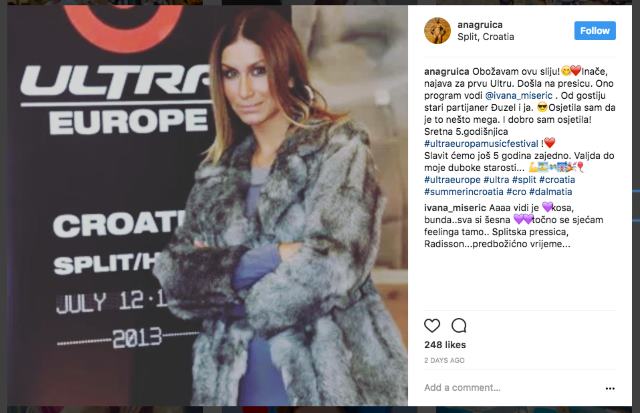Open the Ultra Europe post photo
This screenshot has height=413, width=640.
pyautogui.click(x=207, y=205)
